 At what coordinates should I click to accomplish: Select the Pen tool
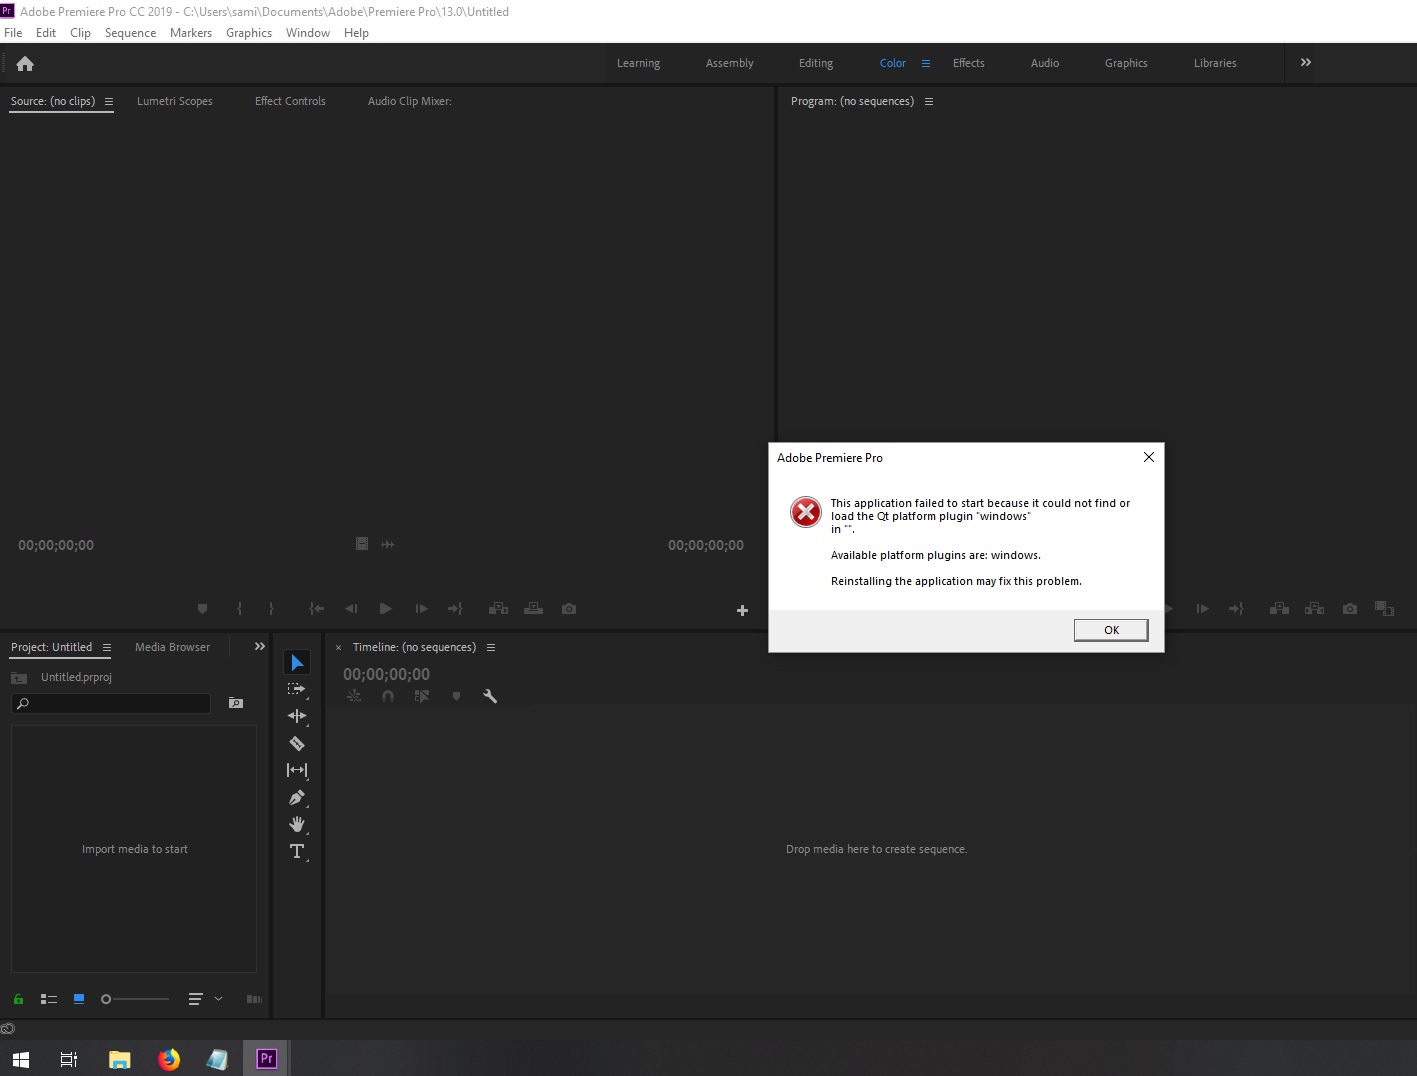[x=297, y=797]
